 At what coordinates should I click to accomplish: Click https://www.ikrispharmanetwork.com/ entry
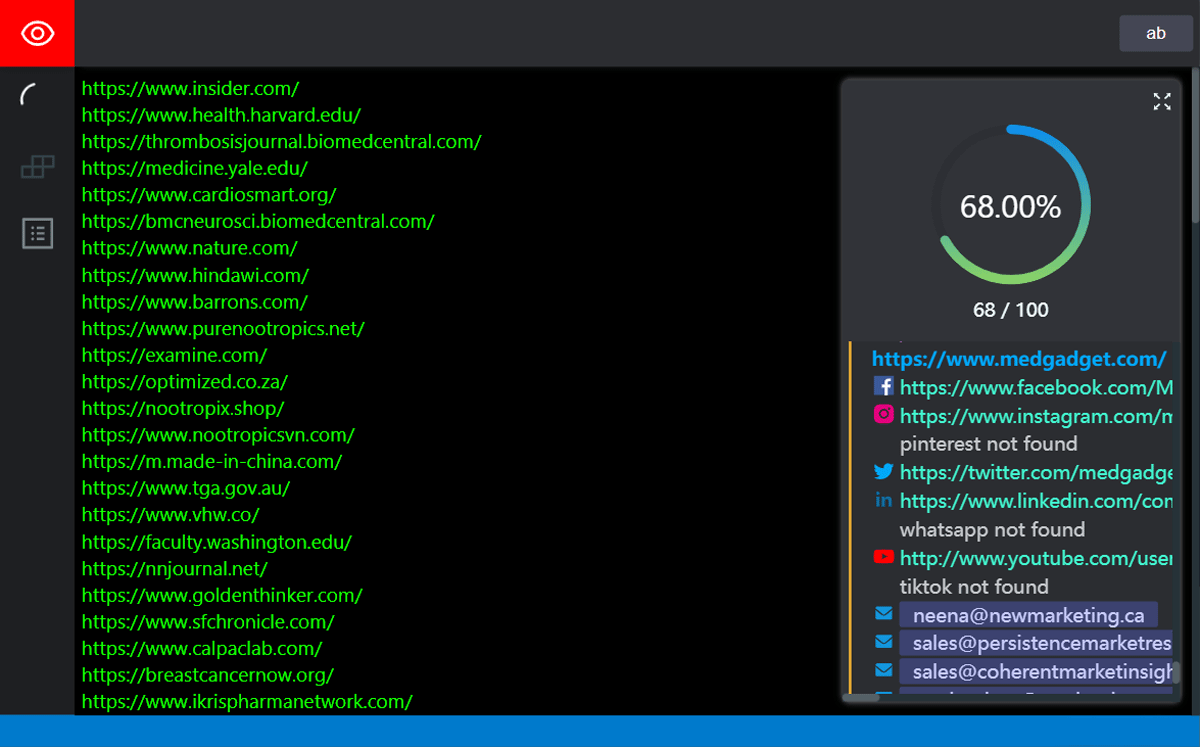coord(247,701)
